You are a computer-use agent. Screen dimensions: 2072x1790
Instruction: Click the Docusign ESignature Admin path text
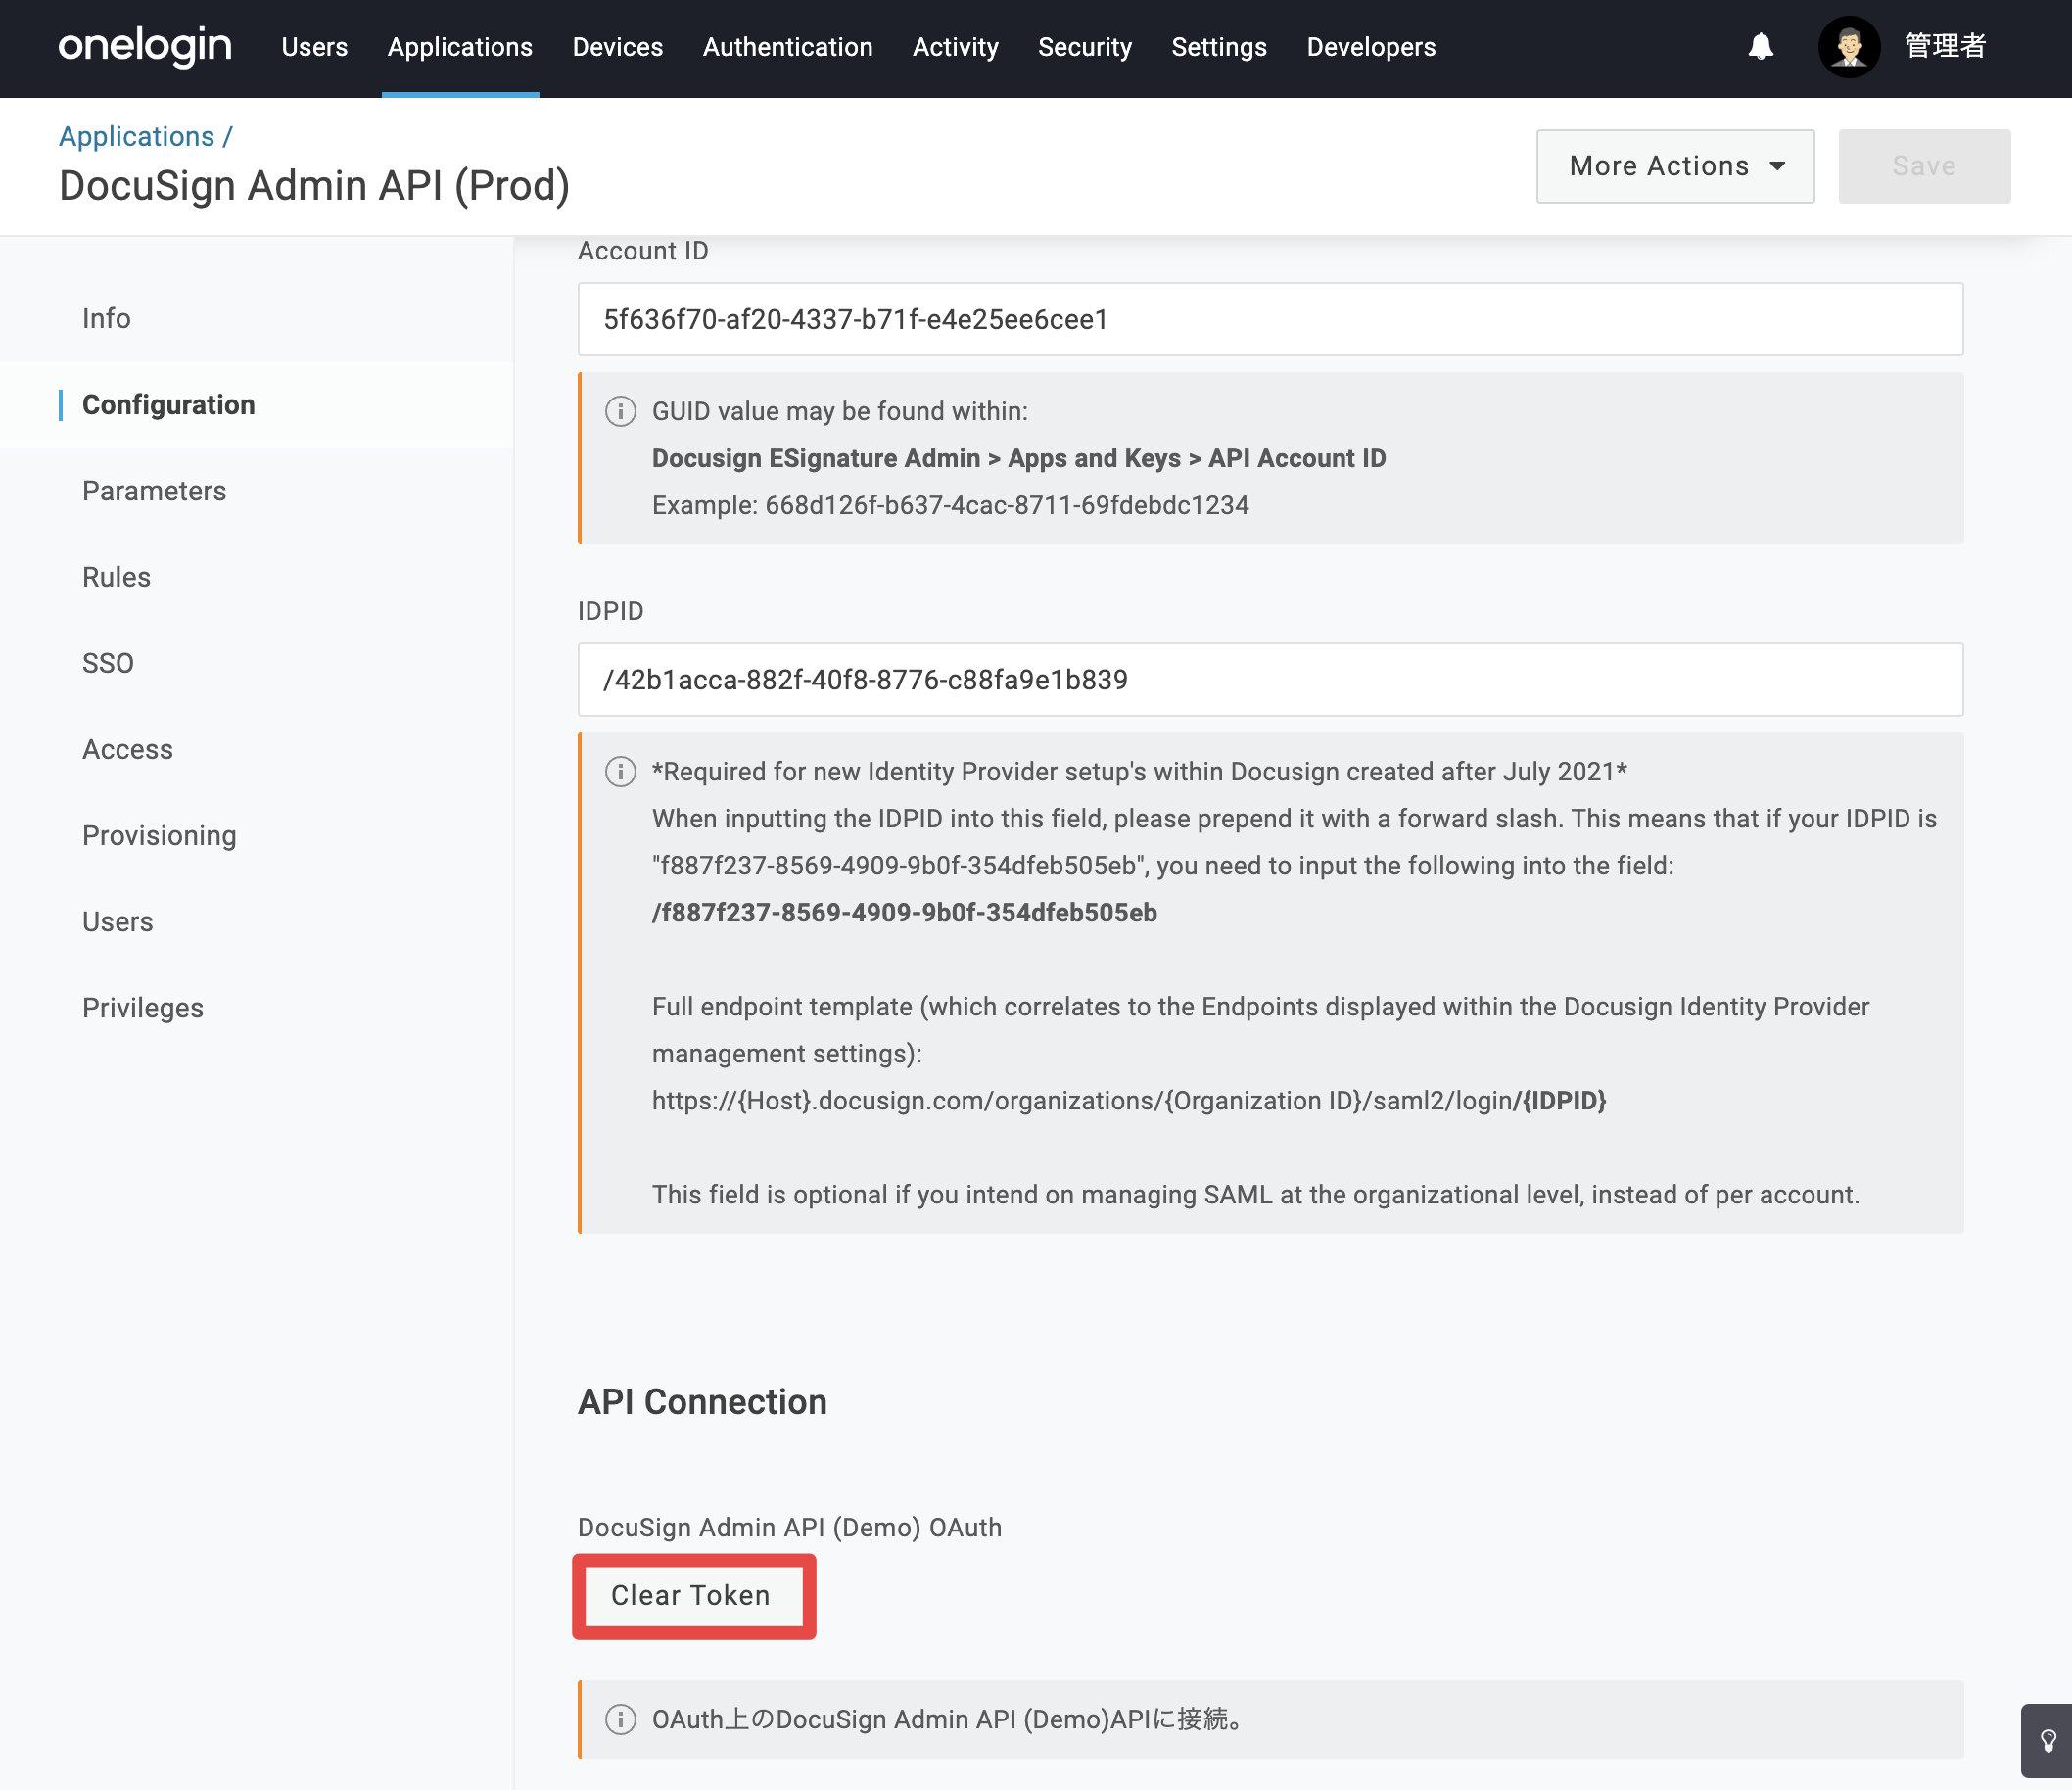(1018, 458)
